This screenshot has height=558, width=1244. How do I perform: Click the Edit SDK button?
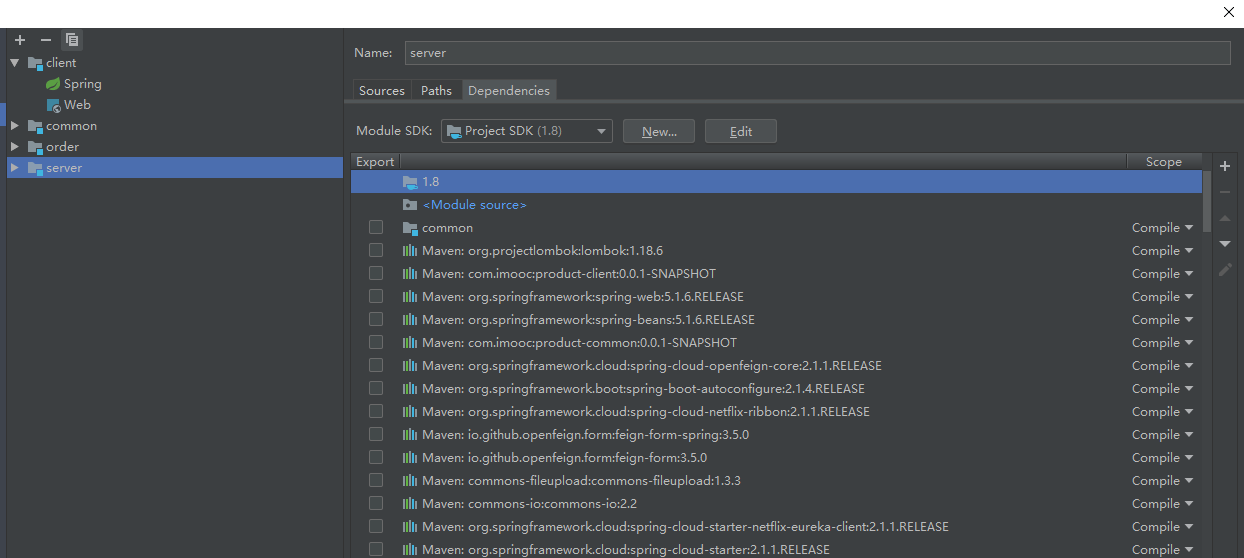pyautogui.click(x=741, y=131)
